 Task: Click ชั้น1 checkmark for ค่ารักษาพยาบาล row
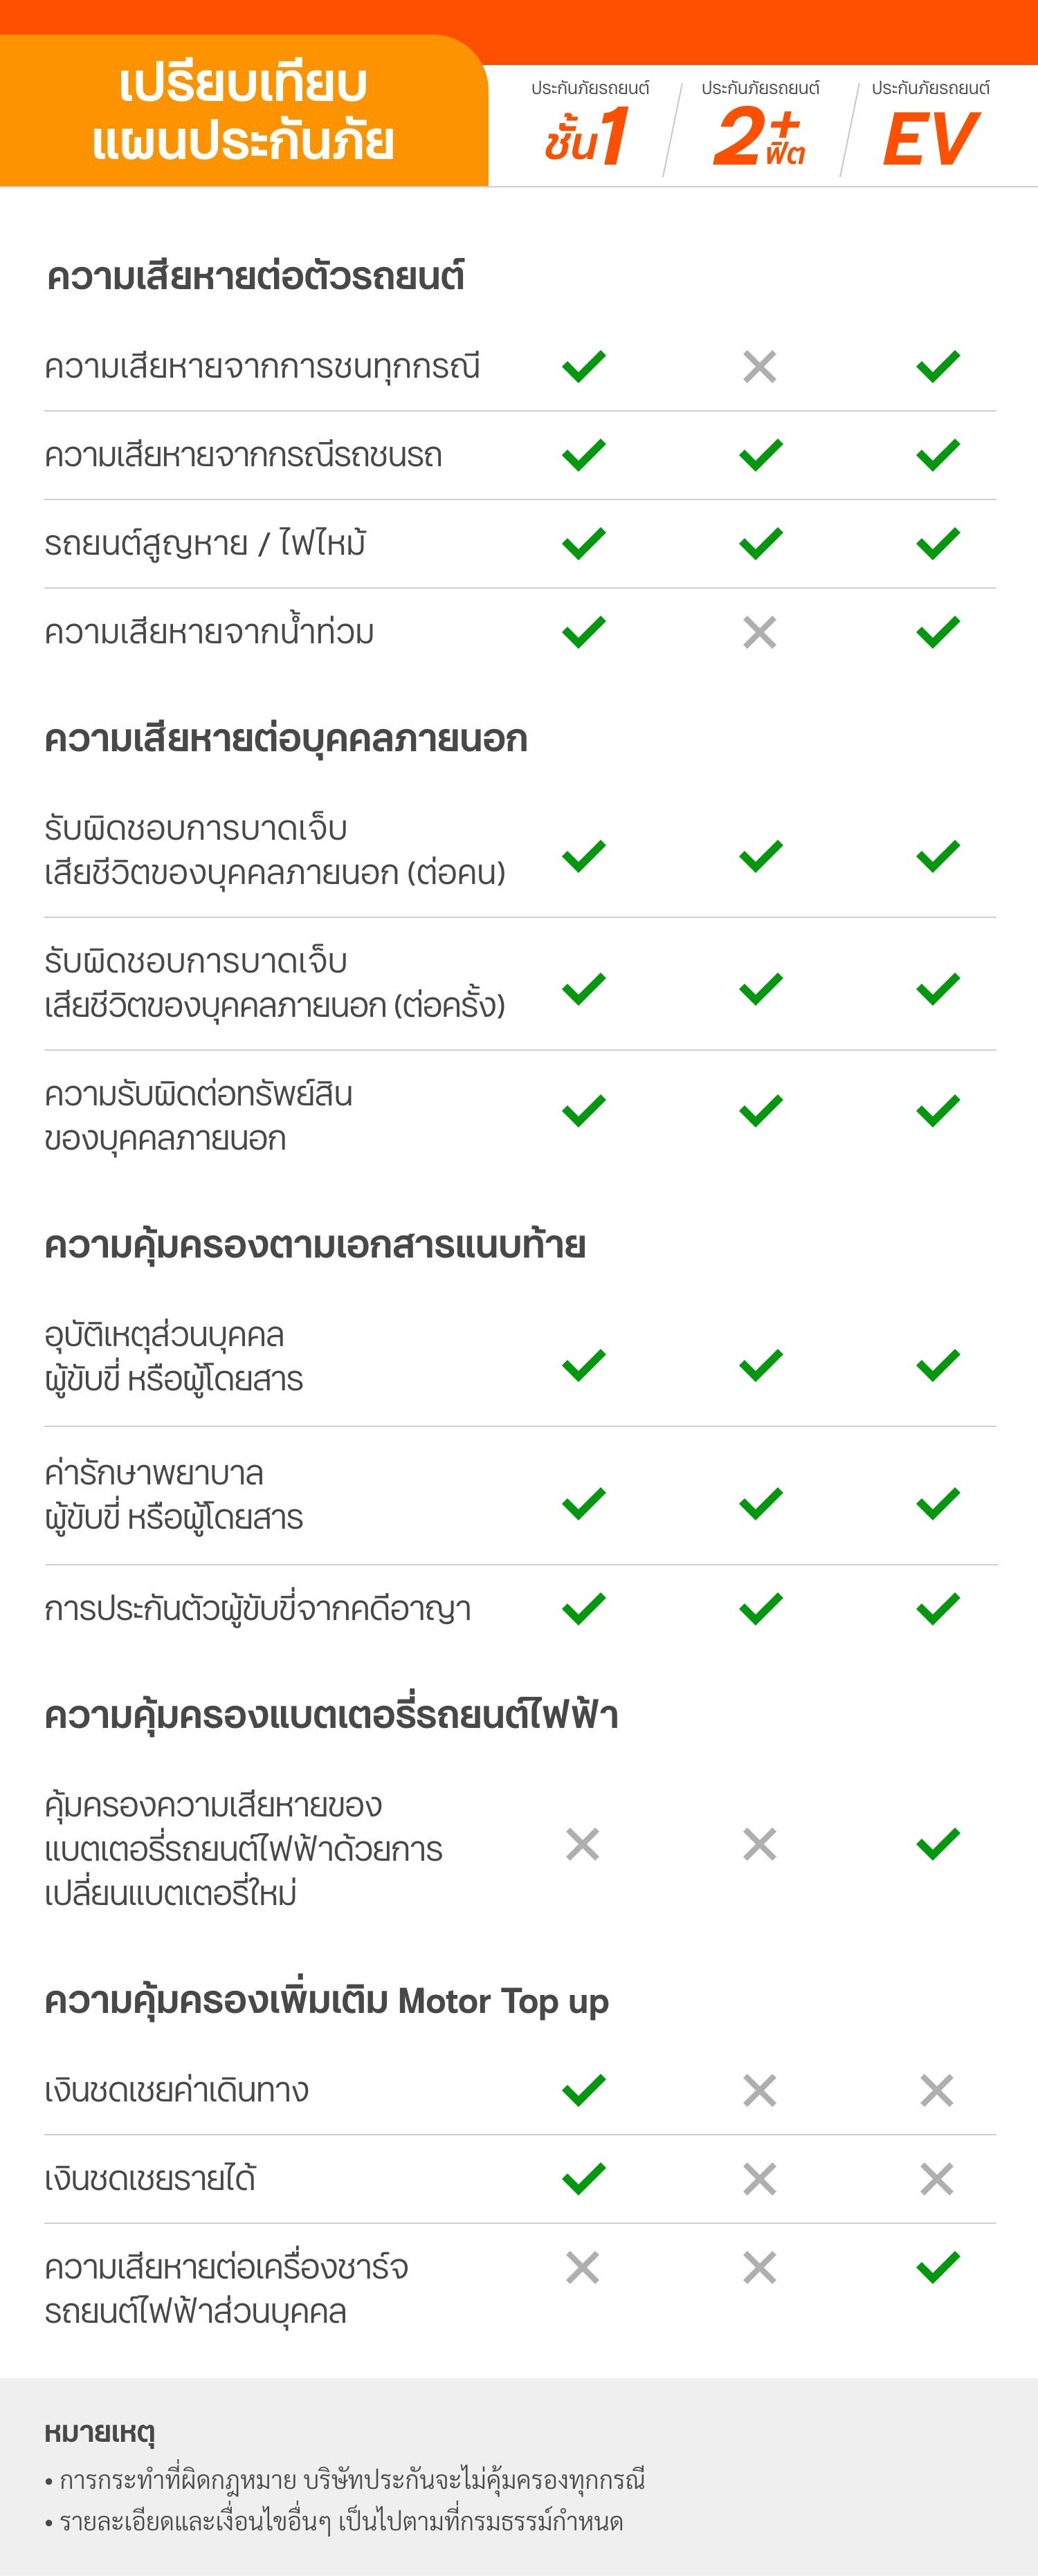(x=584, y=1503)
